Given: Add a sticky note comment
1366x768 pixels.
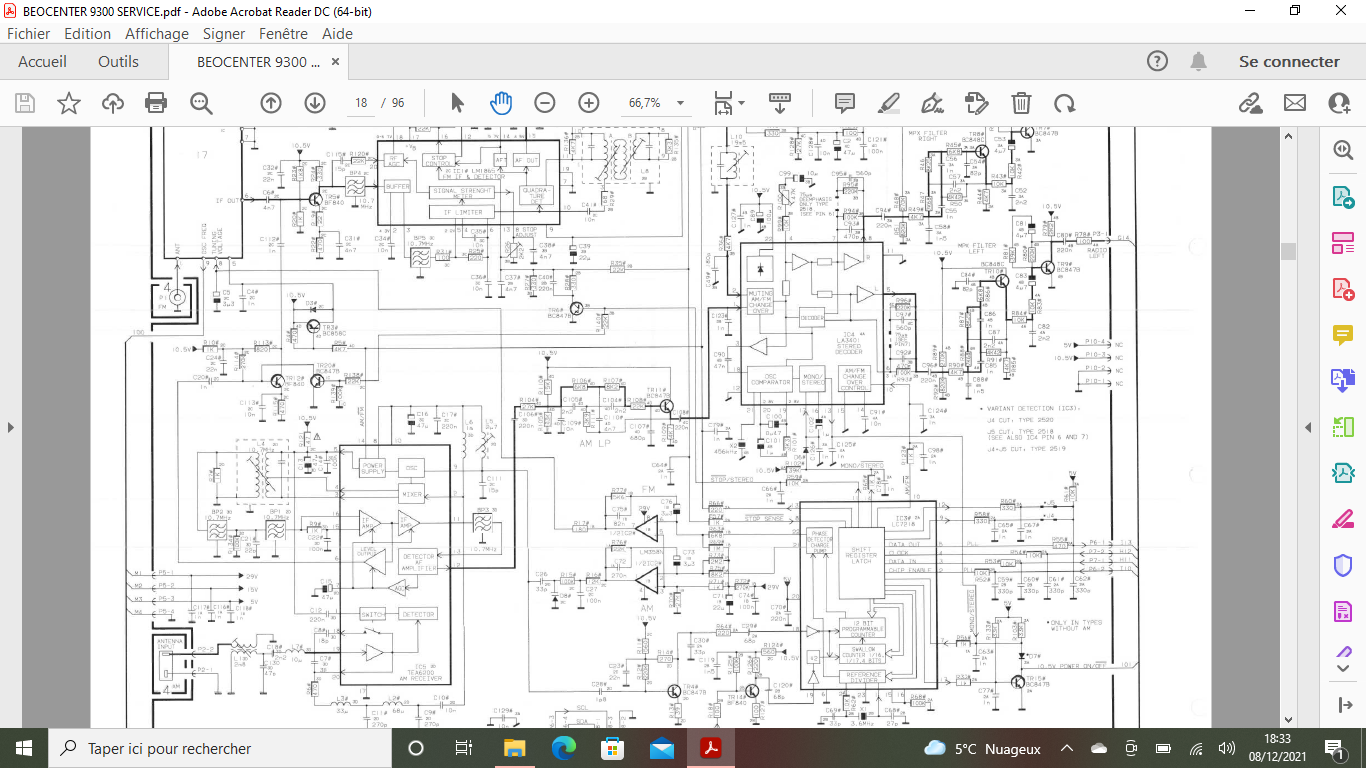Looking at the screenshot, I should coord(845,103).
